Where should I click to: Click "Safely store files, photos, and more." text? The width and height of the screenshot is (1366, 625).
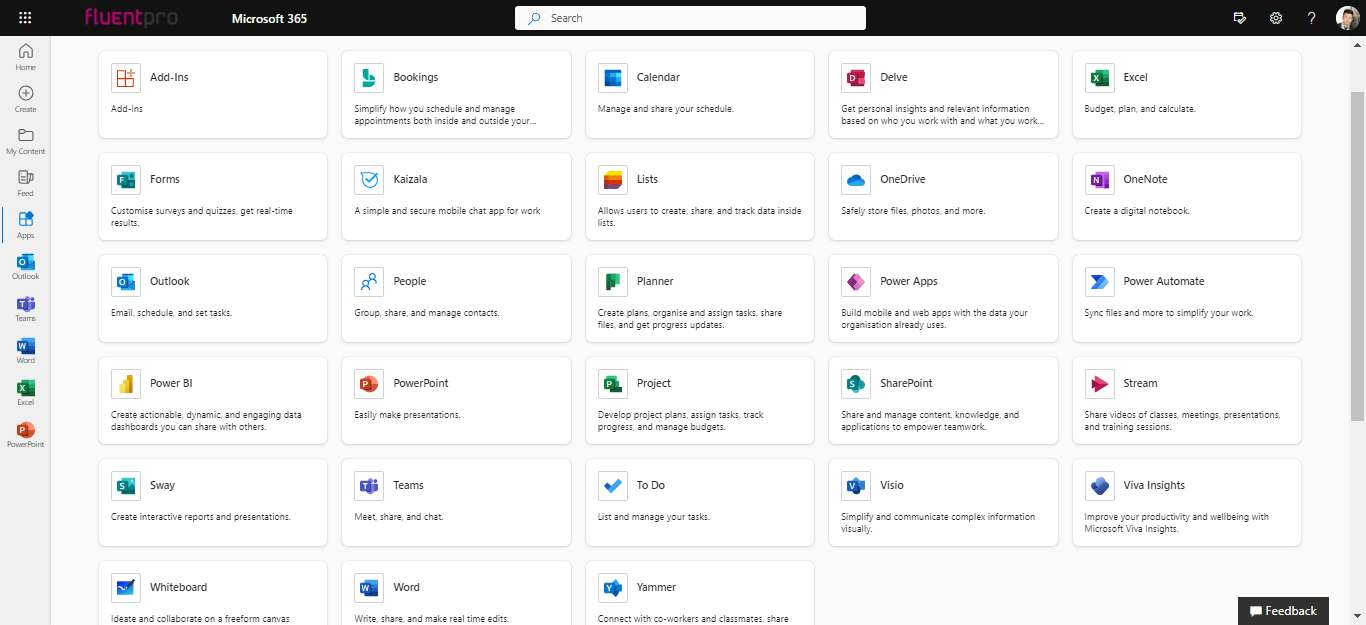(913, 211)
